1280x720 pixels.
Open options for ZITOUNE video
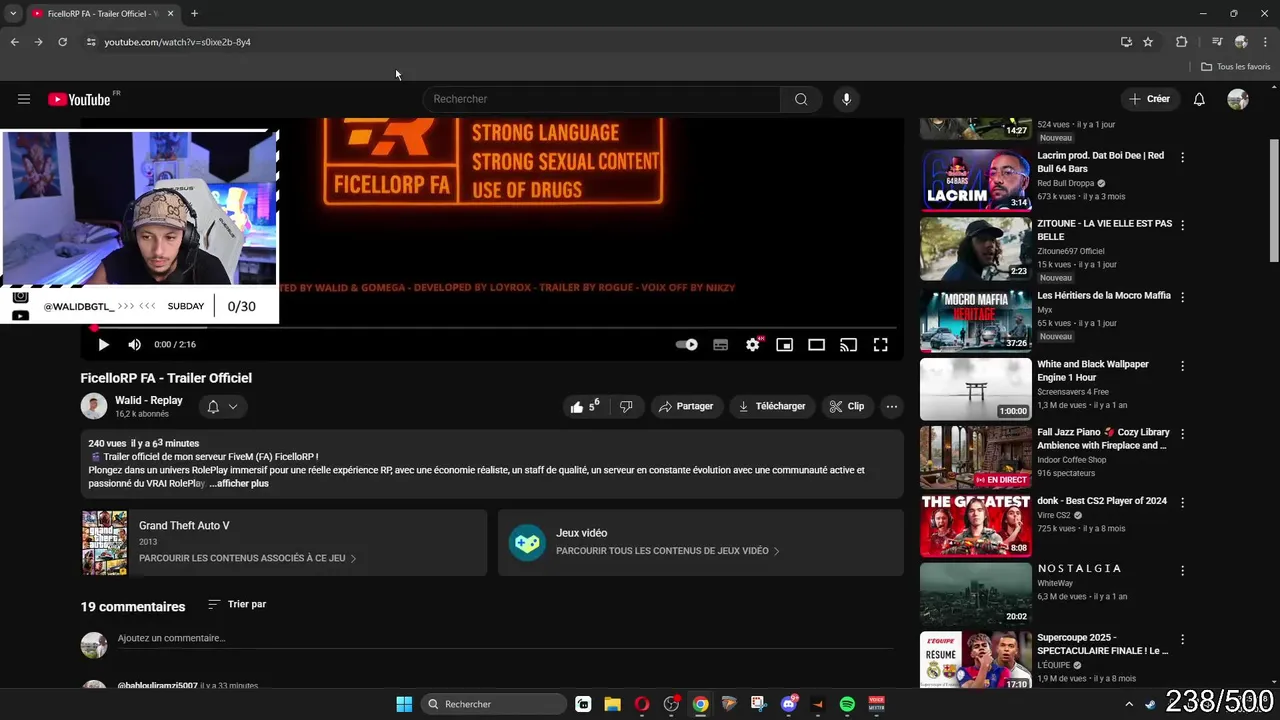pyautogui.click(x=1183, y=226)
